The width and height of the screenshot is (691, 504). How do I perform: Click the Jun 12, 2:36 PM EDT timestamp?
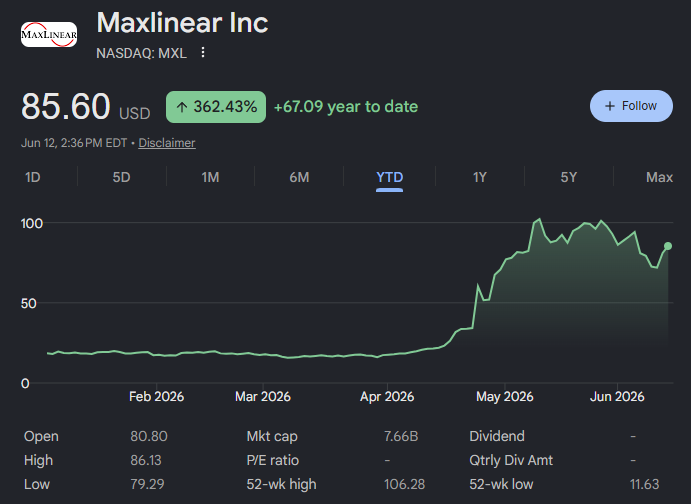pos(74,143)
